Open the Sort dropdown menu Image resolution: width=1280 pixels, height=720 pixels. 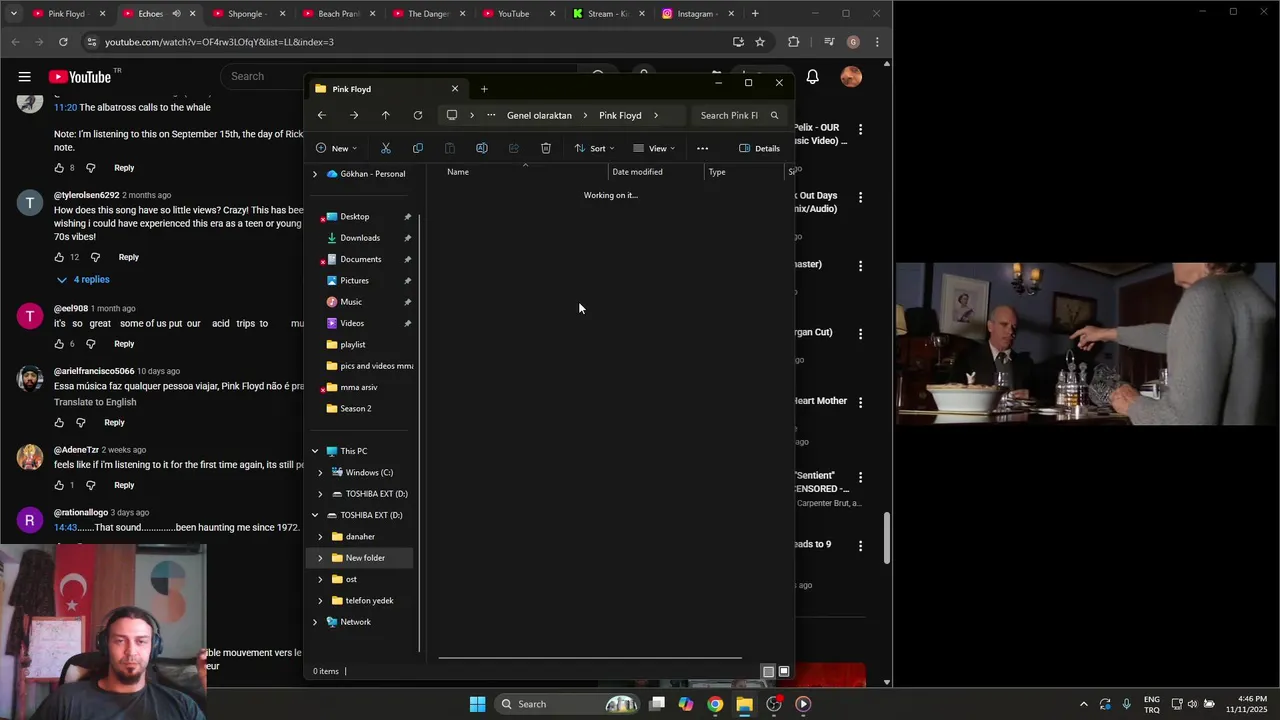point(593,148)
